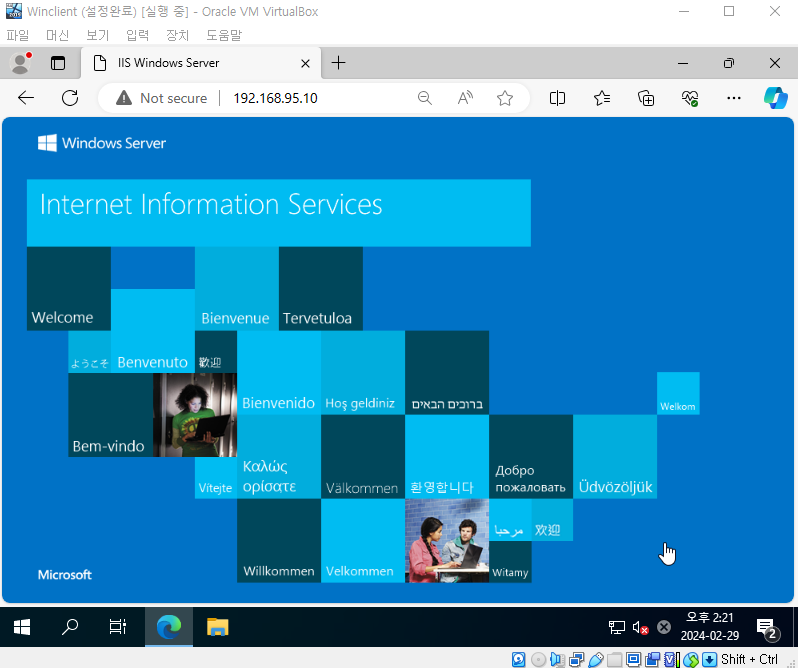Open VirtualBox 파일 menu

18,35
